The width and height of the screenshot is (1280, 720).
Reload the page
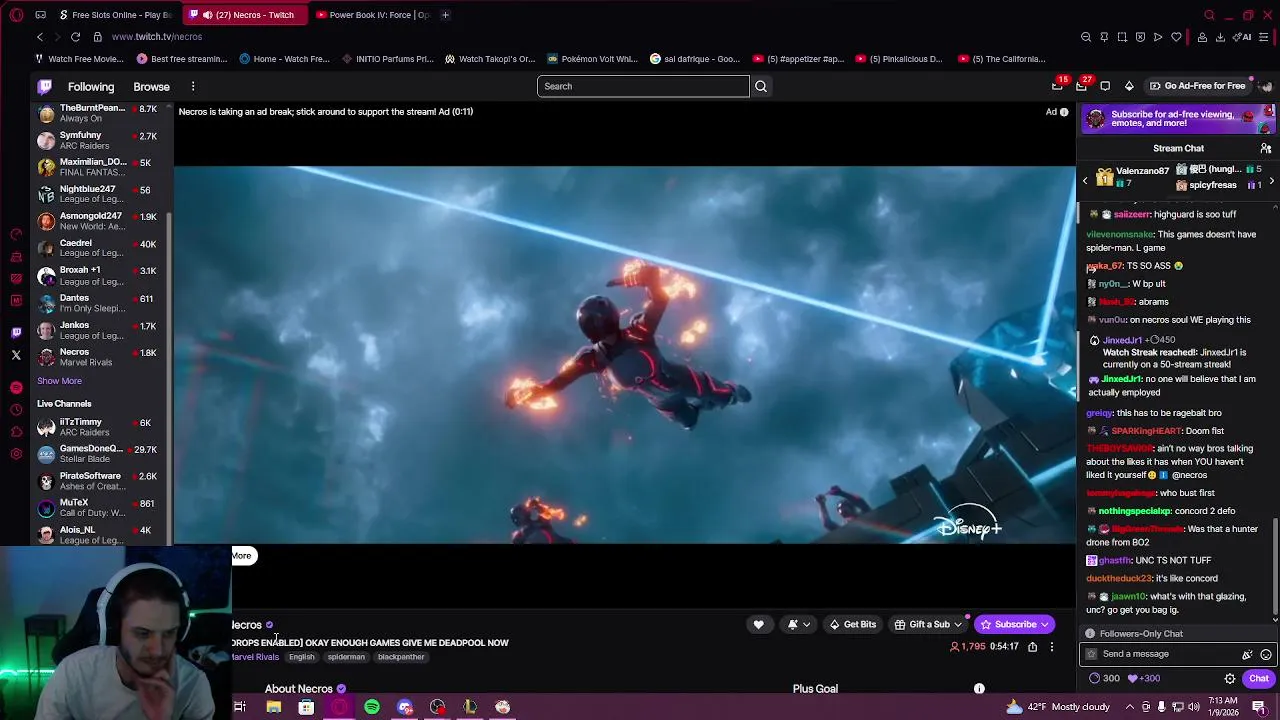point(75,37)
